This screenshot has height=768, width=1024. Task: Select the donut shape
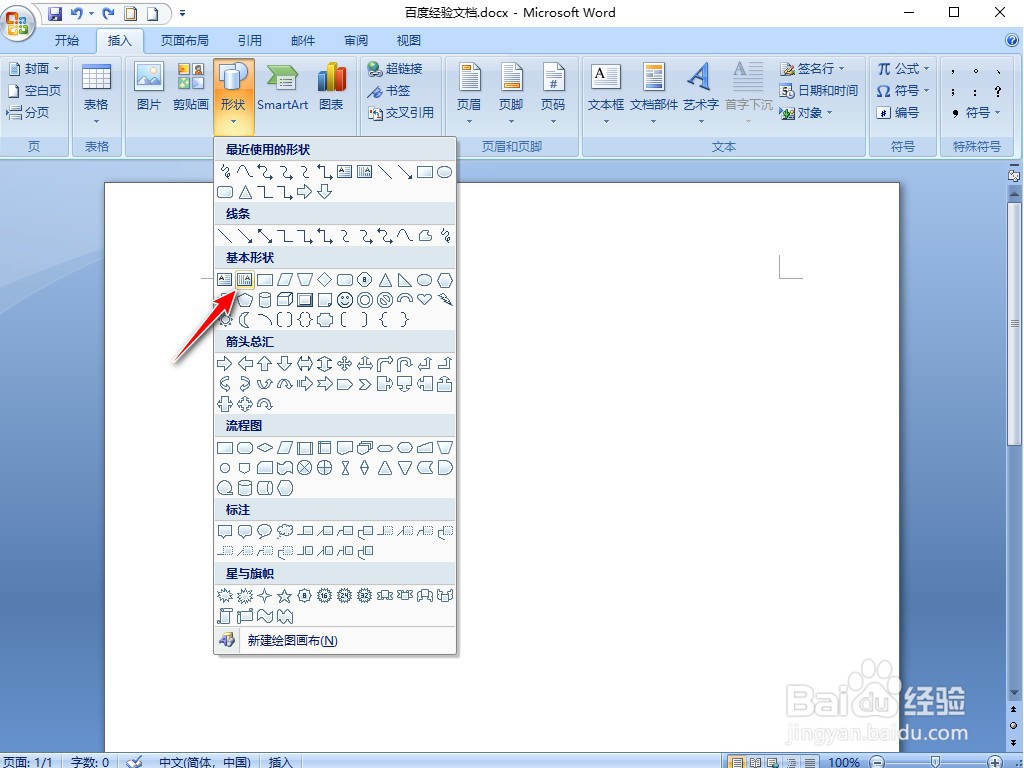click(x=364, y=300)
